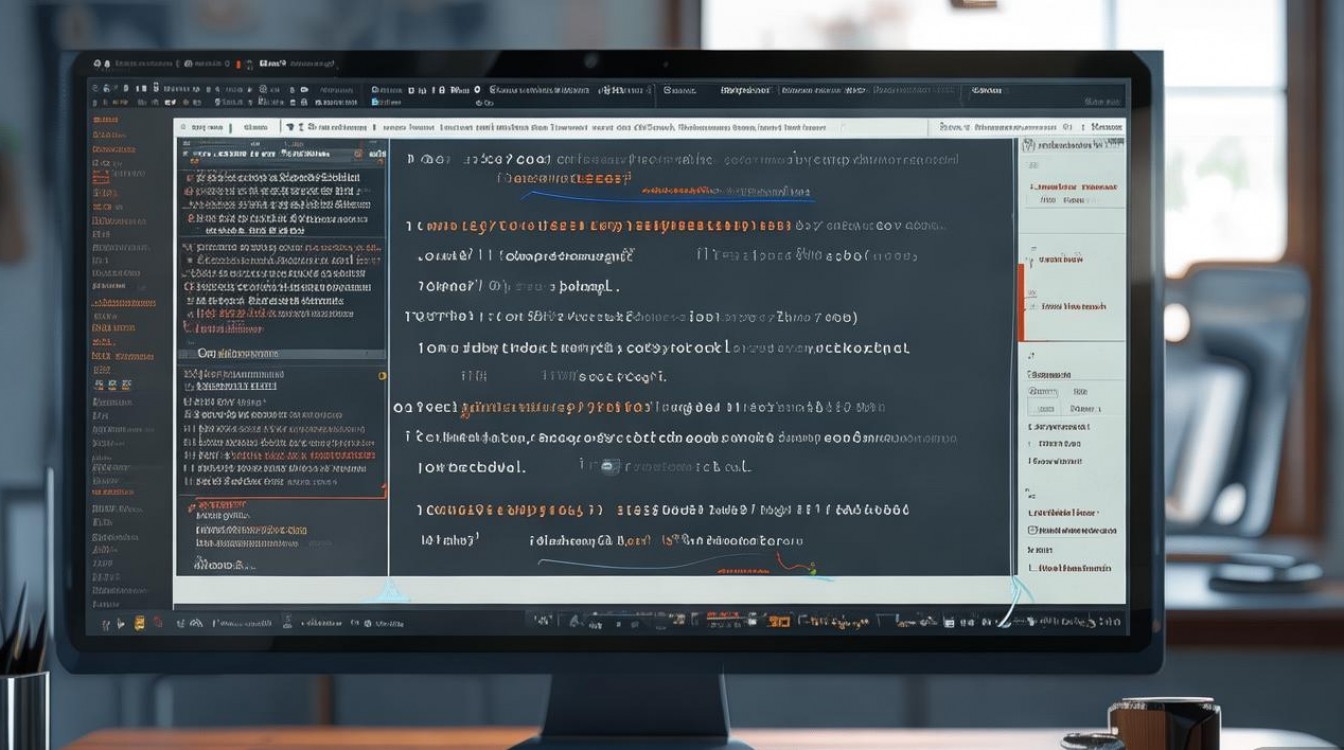
Task: Click the orange icon in the bottom-left status bar
Action: (139, 622)
